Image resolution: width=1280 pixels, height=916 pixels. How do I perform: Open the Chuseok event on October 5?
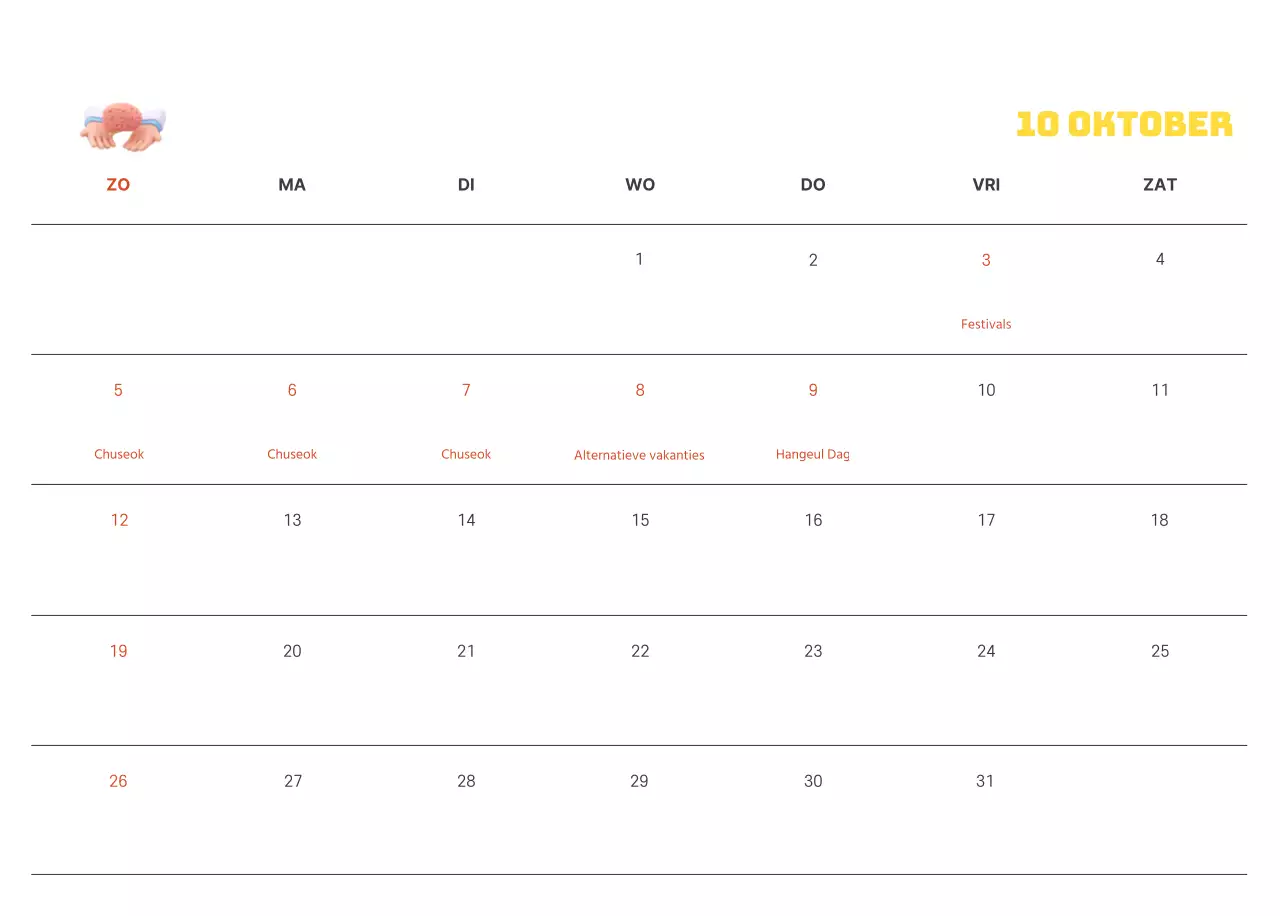click(119, 454)
